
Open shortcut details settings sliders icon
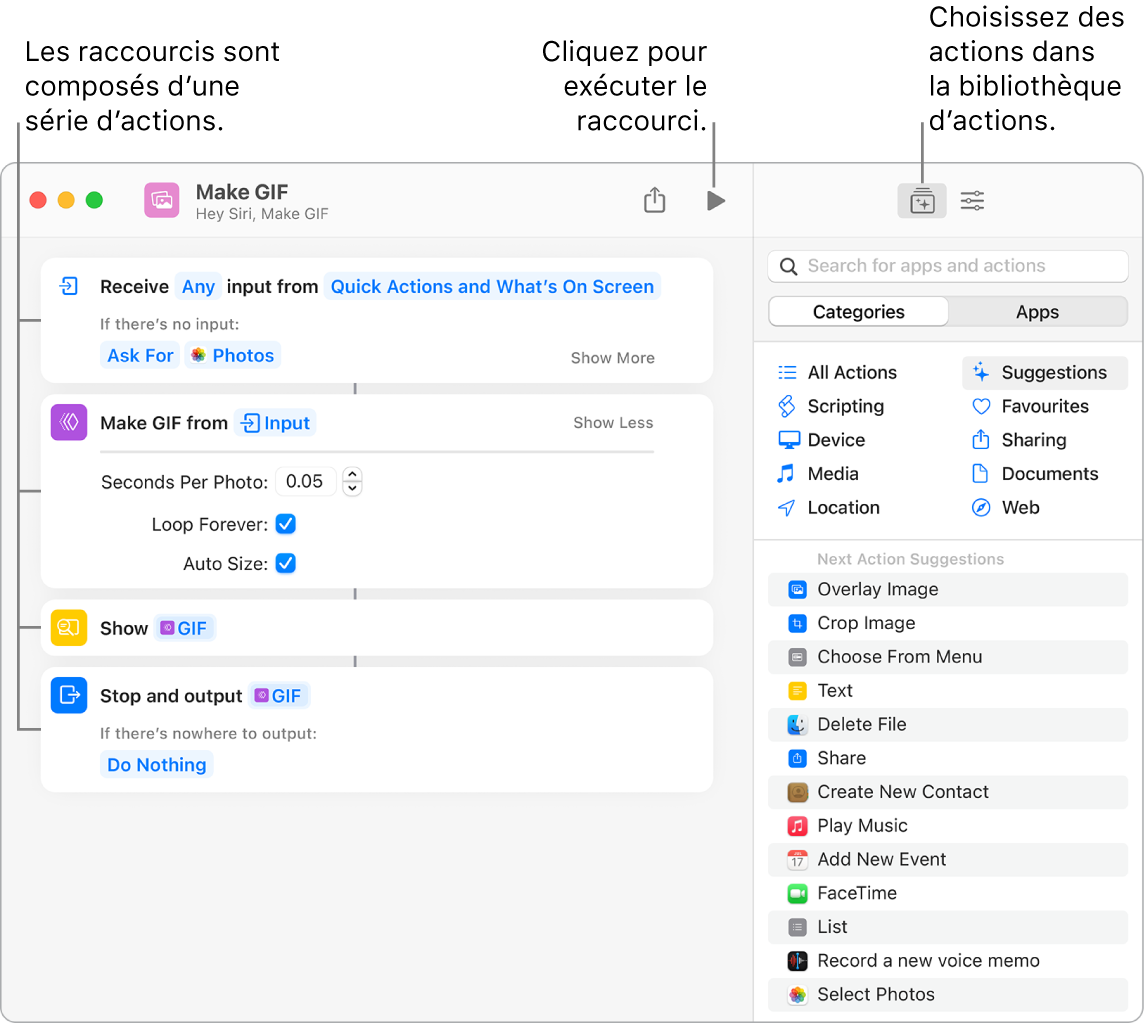pos(972,202)
